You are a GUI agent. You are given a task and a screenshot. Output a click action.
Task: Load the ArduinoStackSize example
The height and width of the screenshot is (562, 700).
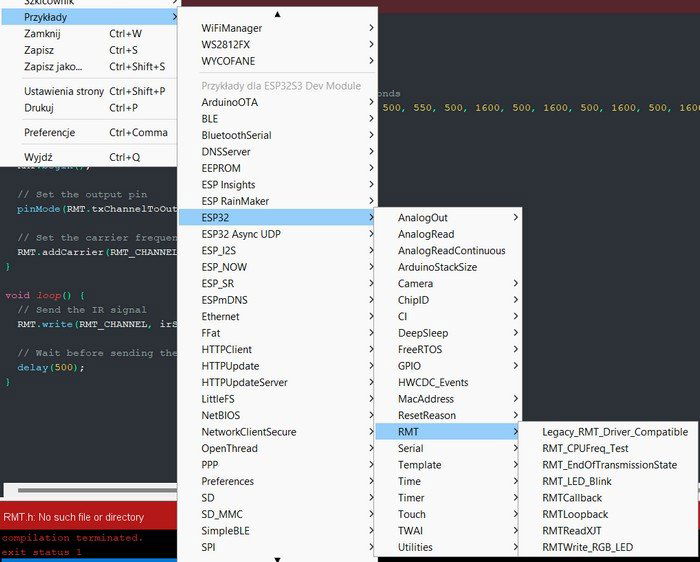click(448, 267)
